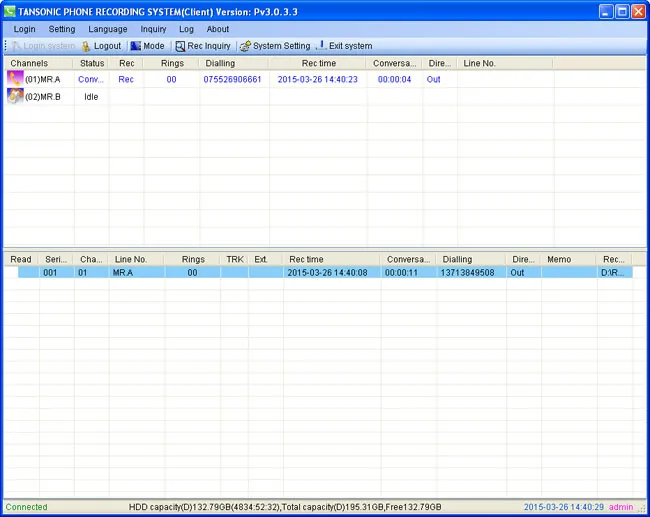Open the About menu
This screenshot has width=650, height=517.
click(218, 29)
